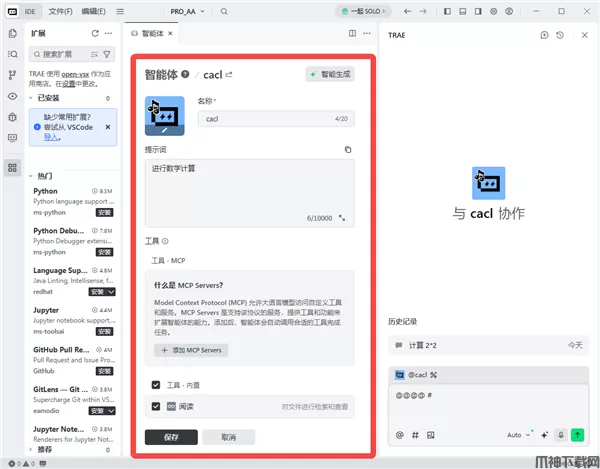Click the microphone voice input button
Screen dimensions: 600x469
[x=561, y=435]
